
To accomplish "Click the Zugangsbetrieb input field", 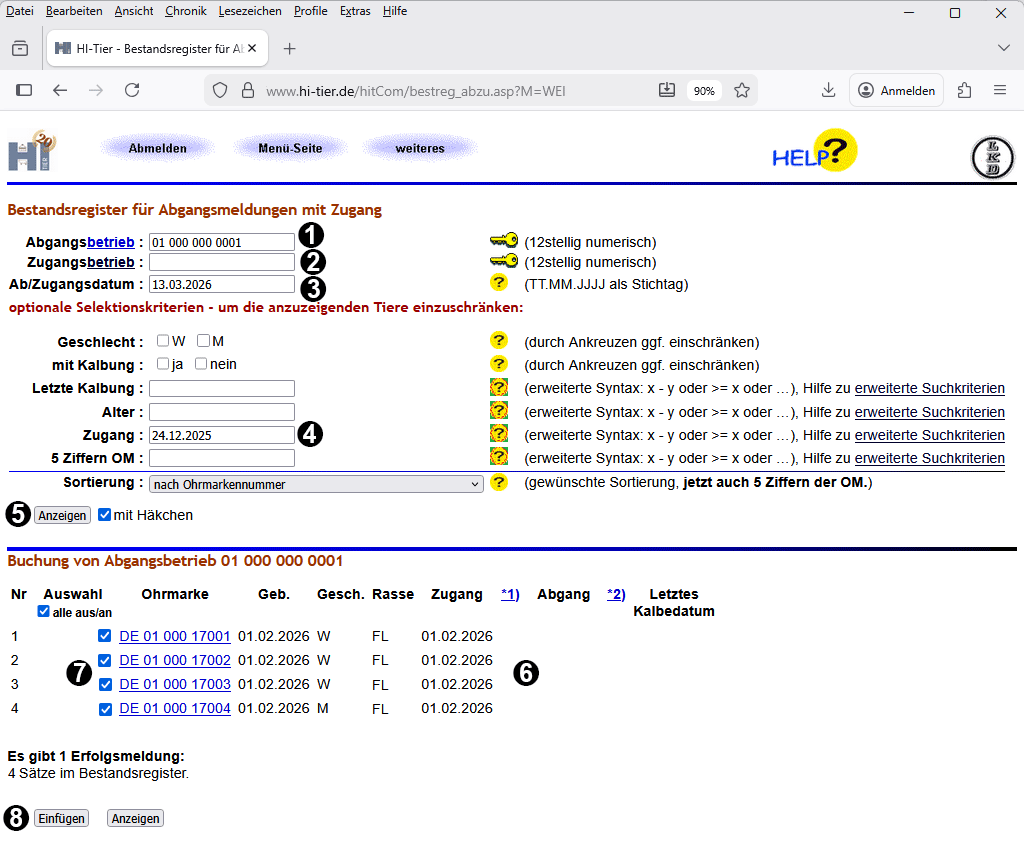I will pos(221,262).
